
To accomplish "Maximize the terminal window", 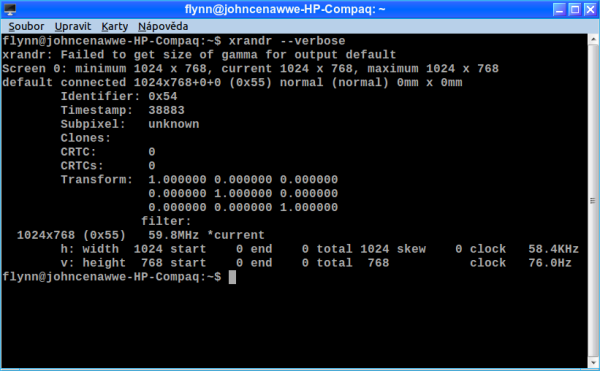I will pyautogui.click(x=575, y=10).
